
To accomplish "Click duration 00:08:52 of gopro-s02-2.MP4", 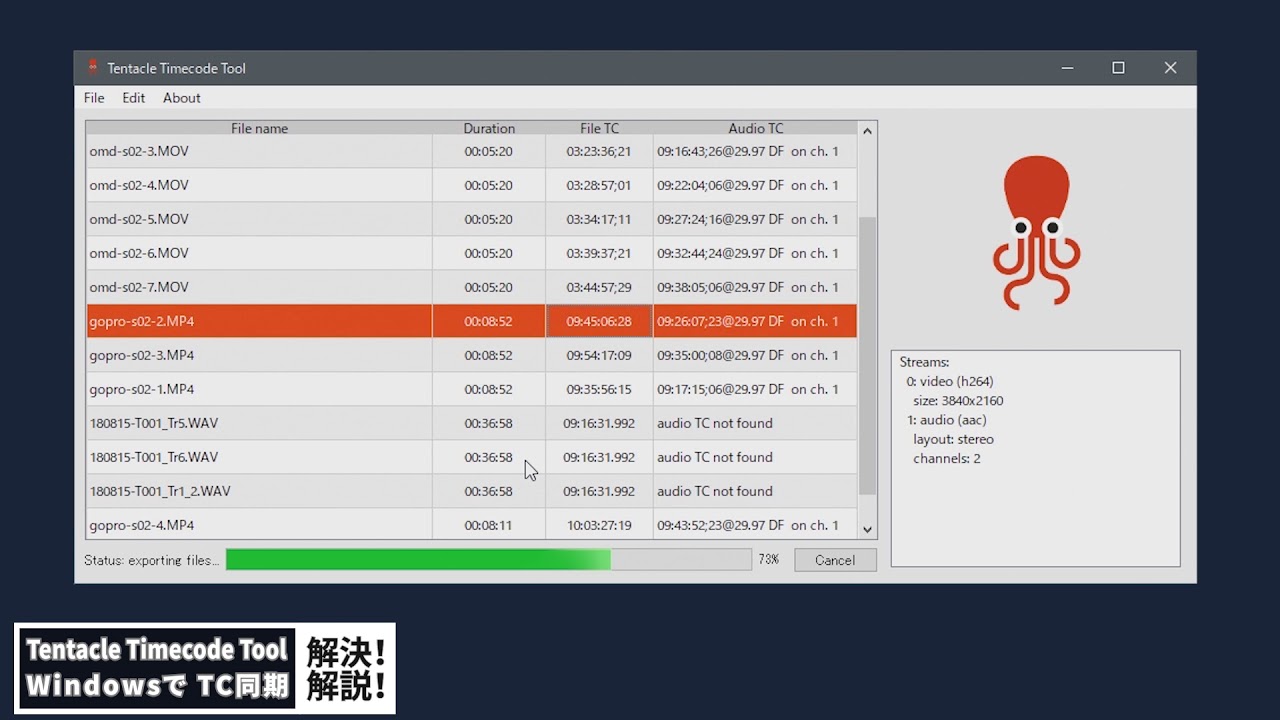I will coord(488,321).
